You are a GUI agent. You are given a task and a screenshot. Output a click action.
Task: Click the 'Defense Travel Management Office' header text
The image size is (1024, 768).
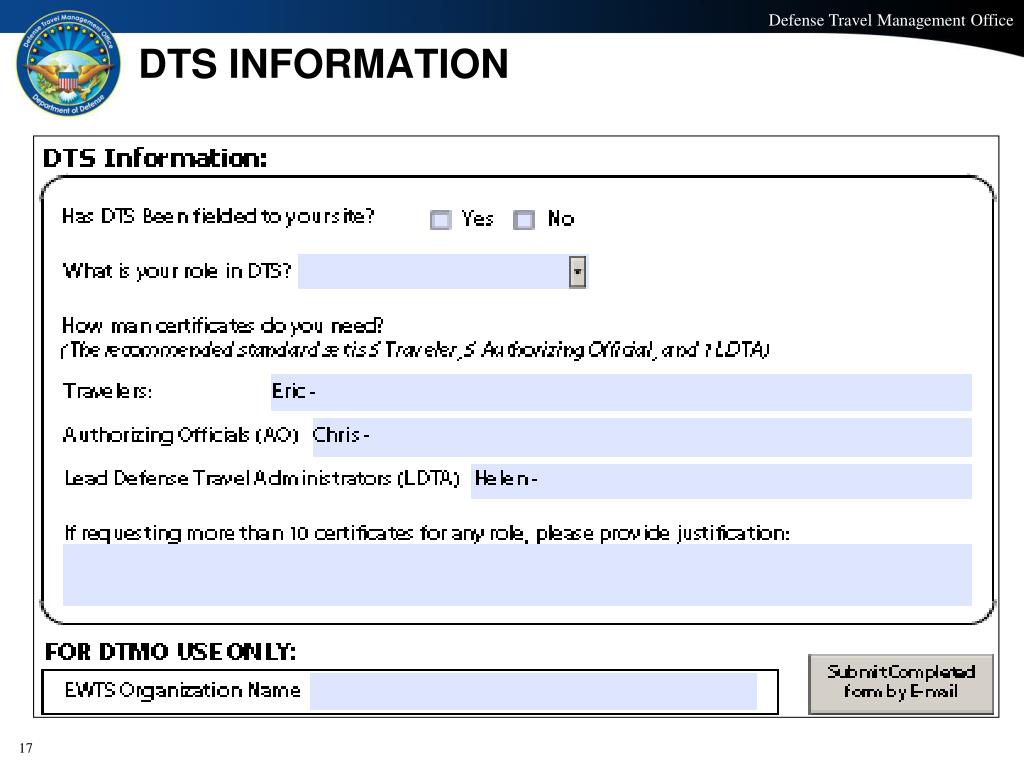pyautogui.click(x=890, y=20)
